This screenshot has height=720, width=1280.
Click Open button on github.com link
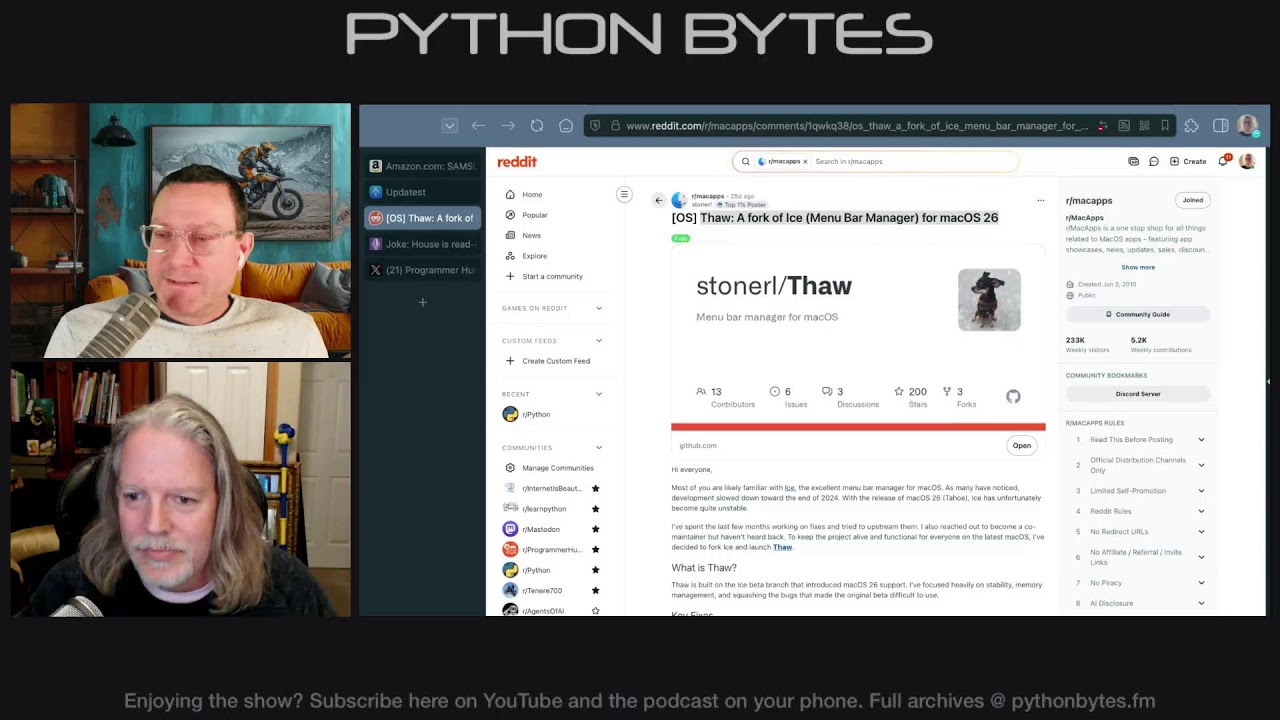point(1021,446)
